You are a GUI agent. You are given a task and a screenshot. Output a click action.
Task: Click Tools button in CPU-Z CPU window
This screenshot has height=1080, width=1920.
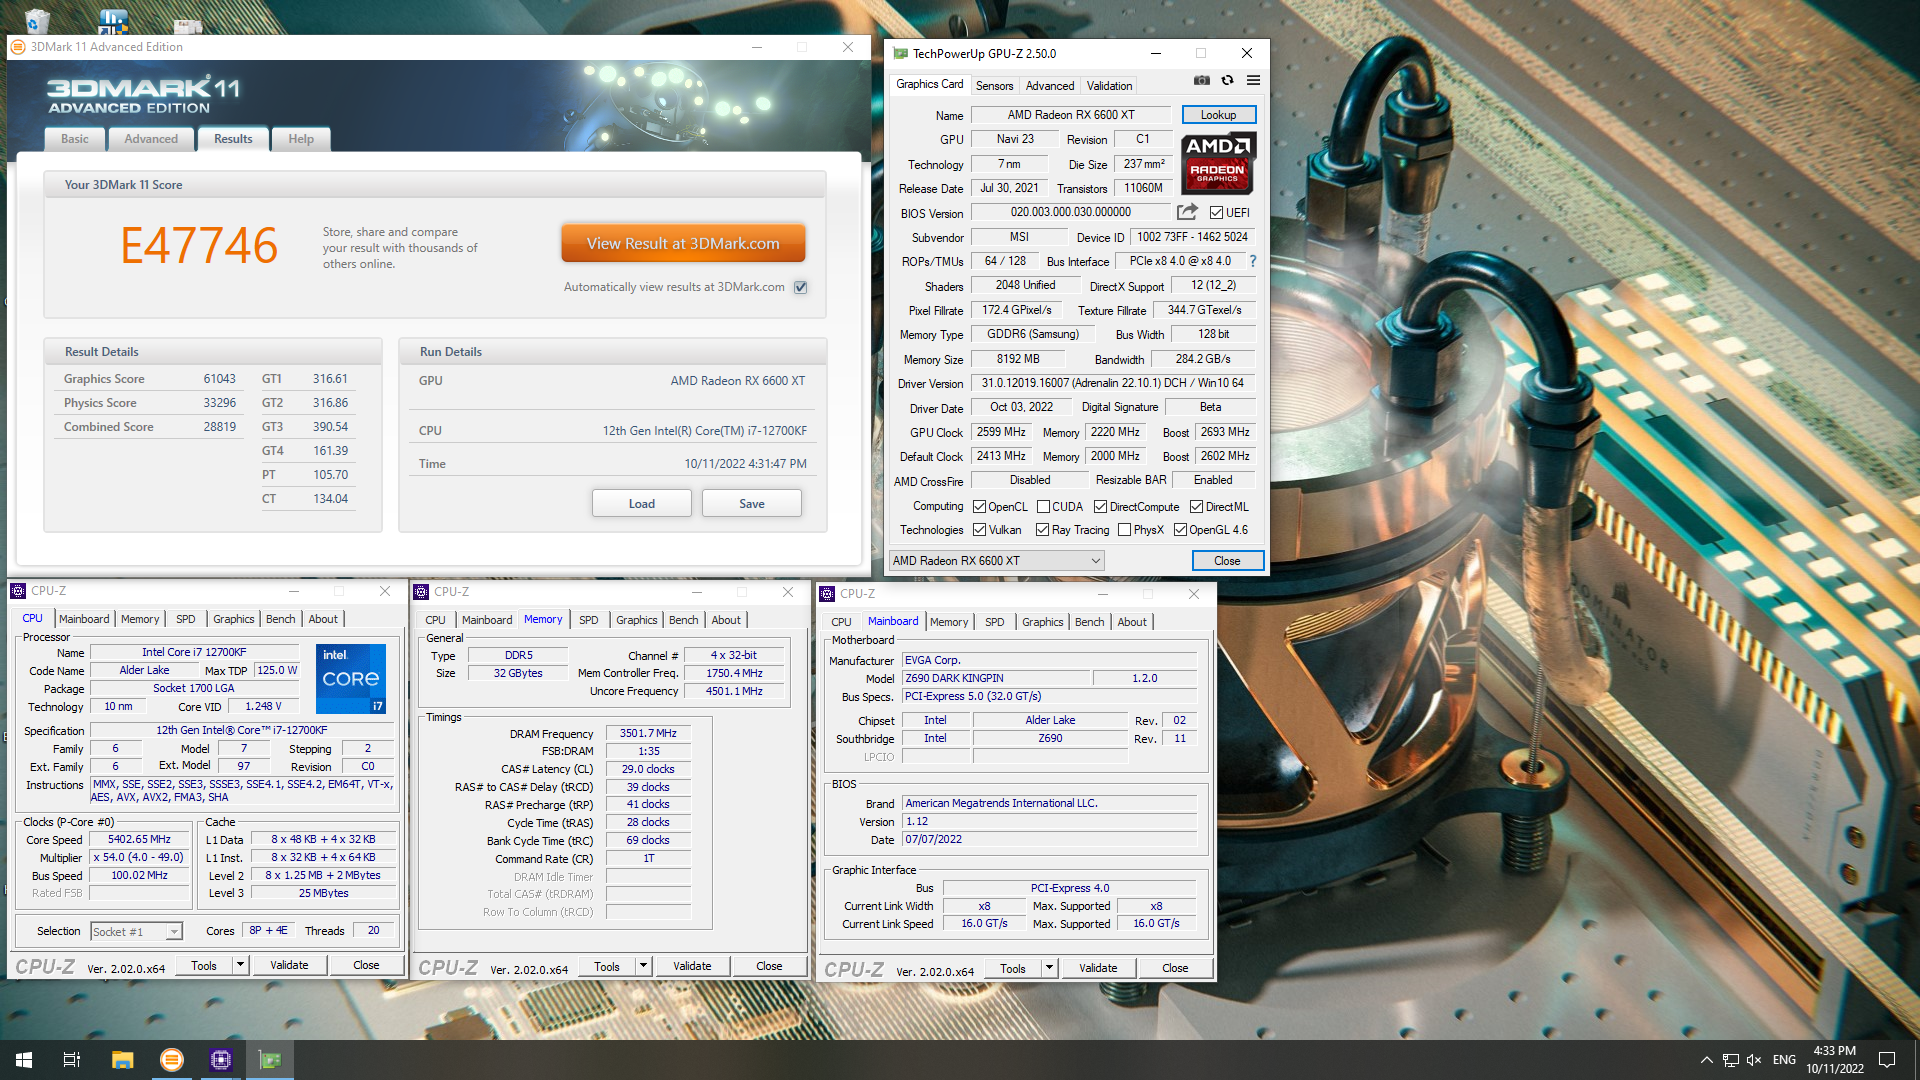pos(204,965)
